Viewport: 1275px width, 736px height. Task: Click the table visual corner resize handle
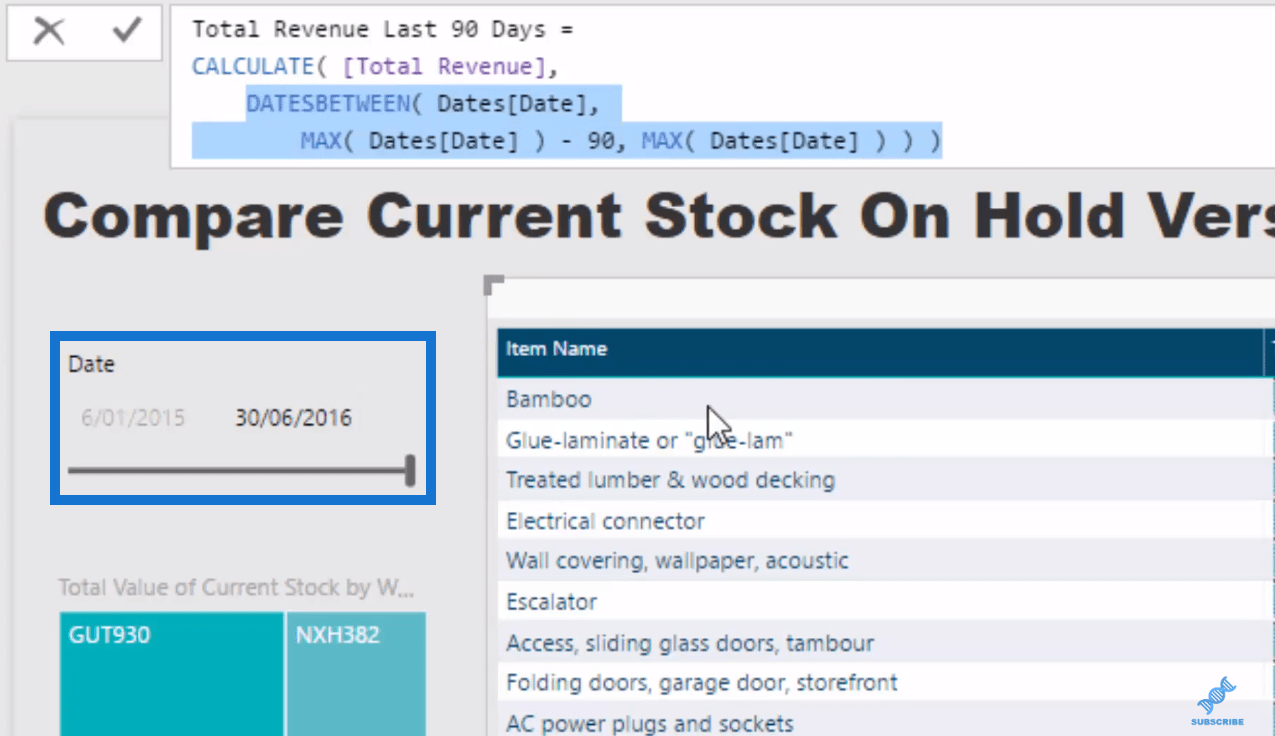(493, 285)
